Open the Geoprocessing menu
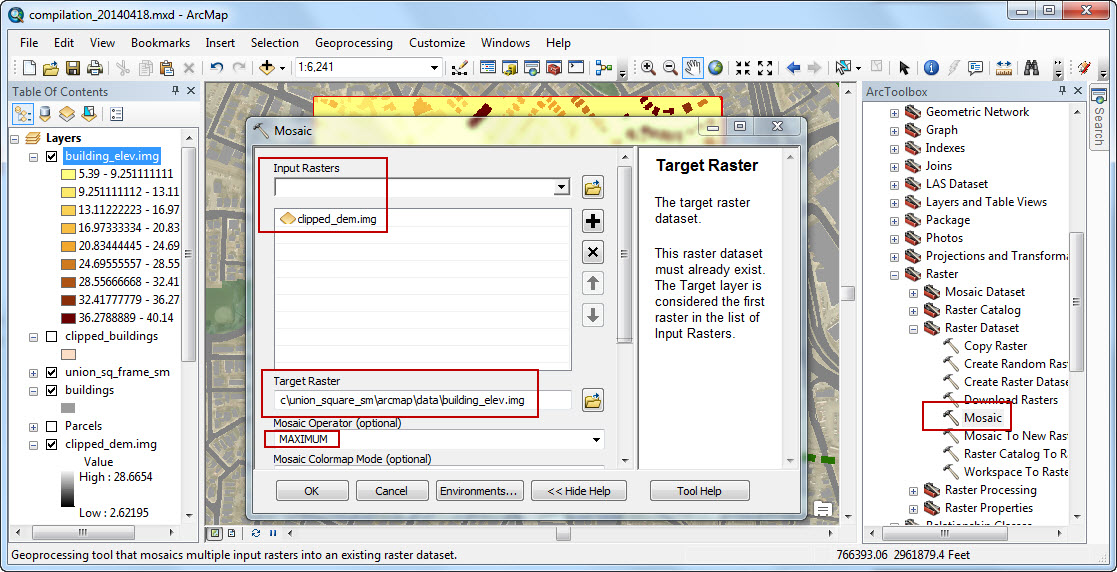This screenshot has width=1117, height=572. click(x=354, y=43)
